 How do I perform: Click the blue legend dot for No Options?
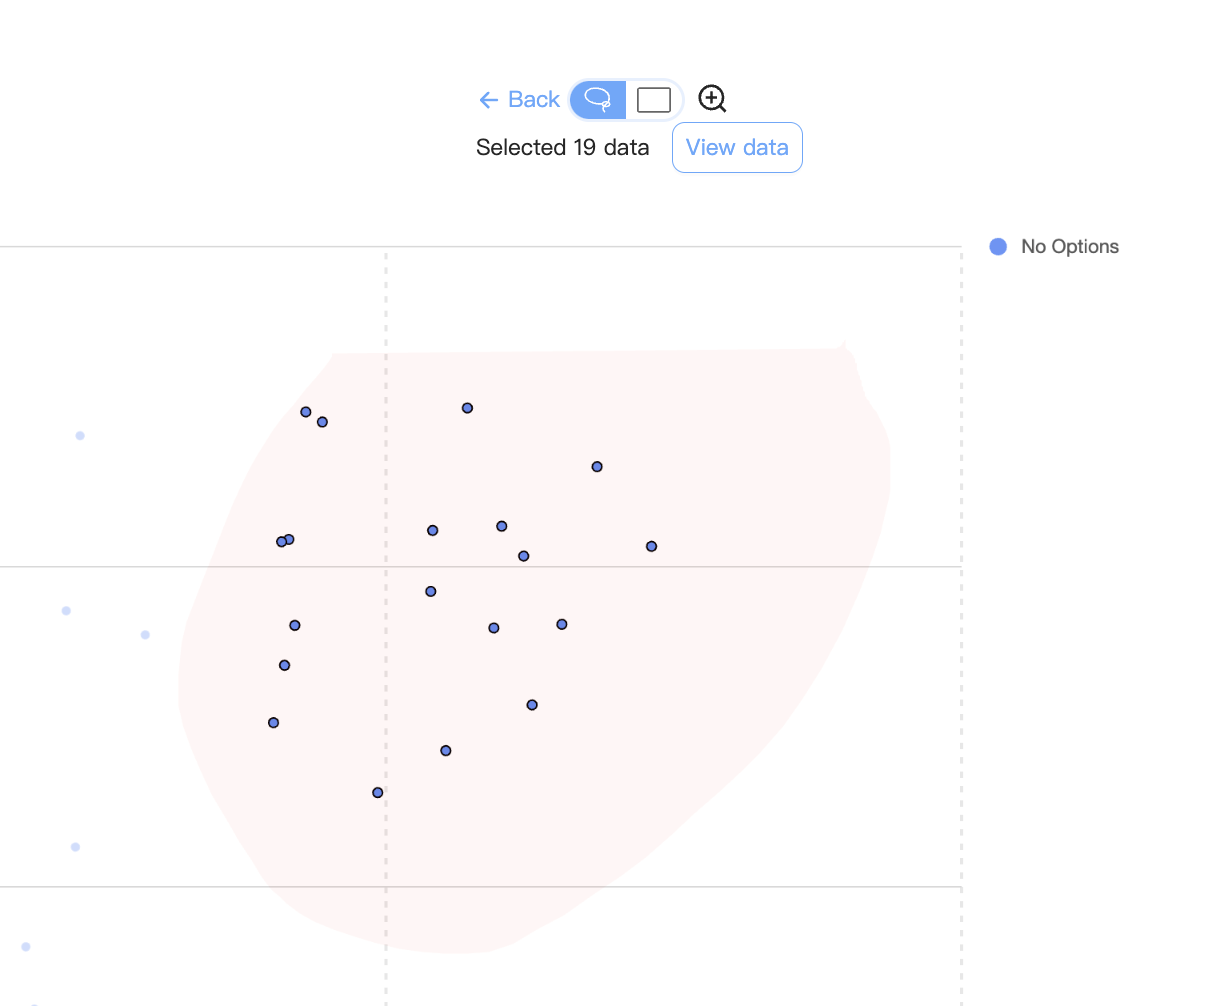tap(998, 247)
